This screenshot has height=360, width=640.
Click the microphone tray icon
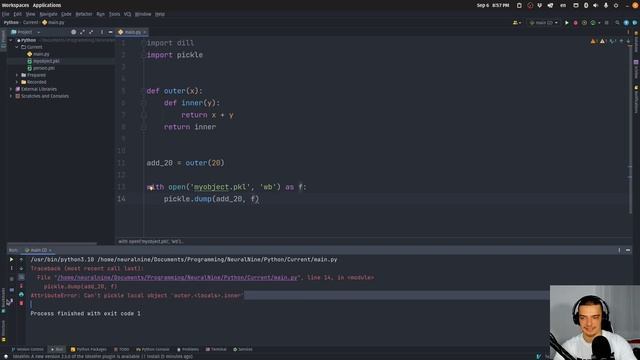[606, 5]
